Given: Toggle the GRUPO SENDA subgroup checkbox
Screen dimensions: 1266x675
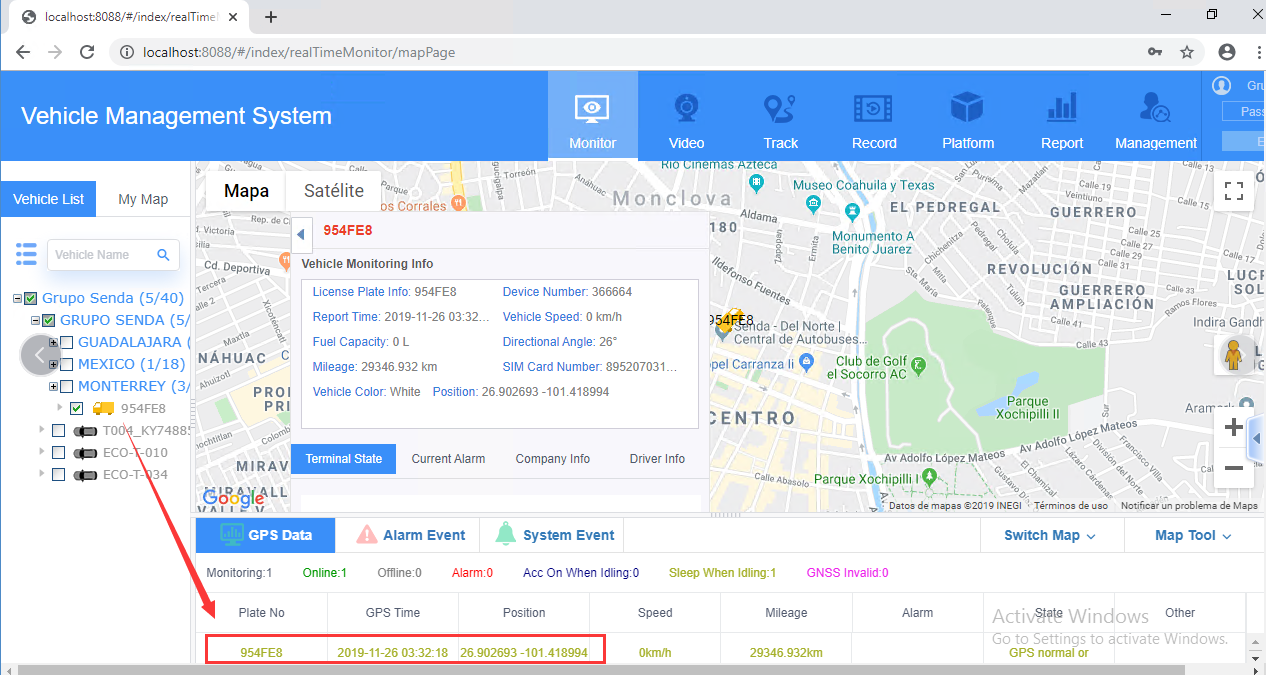Looking at the screenshot, I should [49, 320].
